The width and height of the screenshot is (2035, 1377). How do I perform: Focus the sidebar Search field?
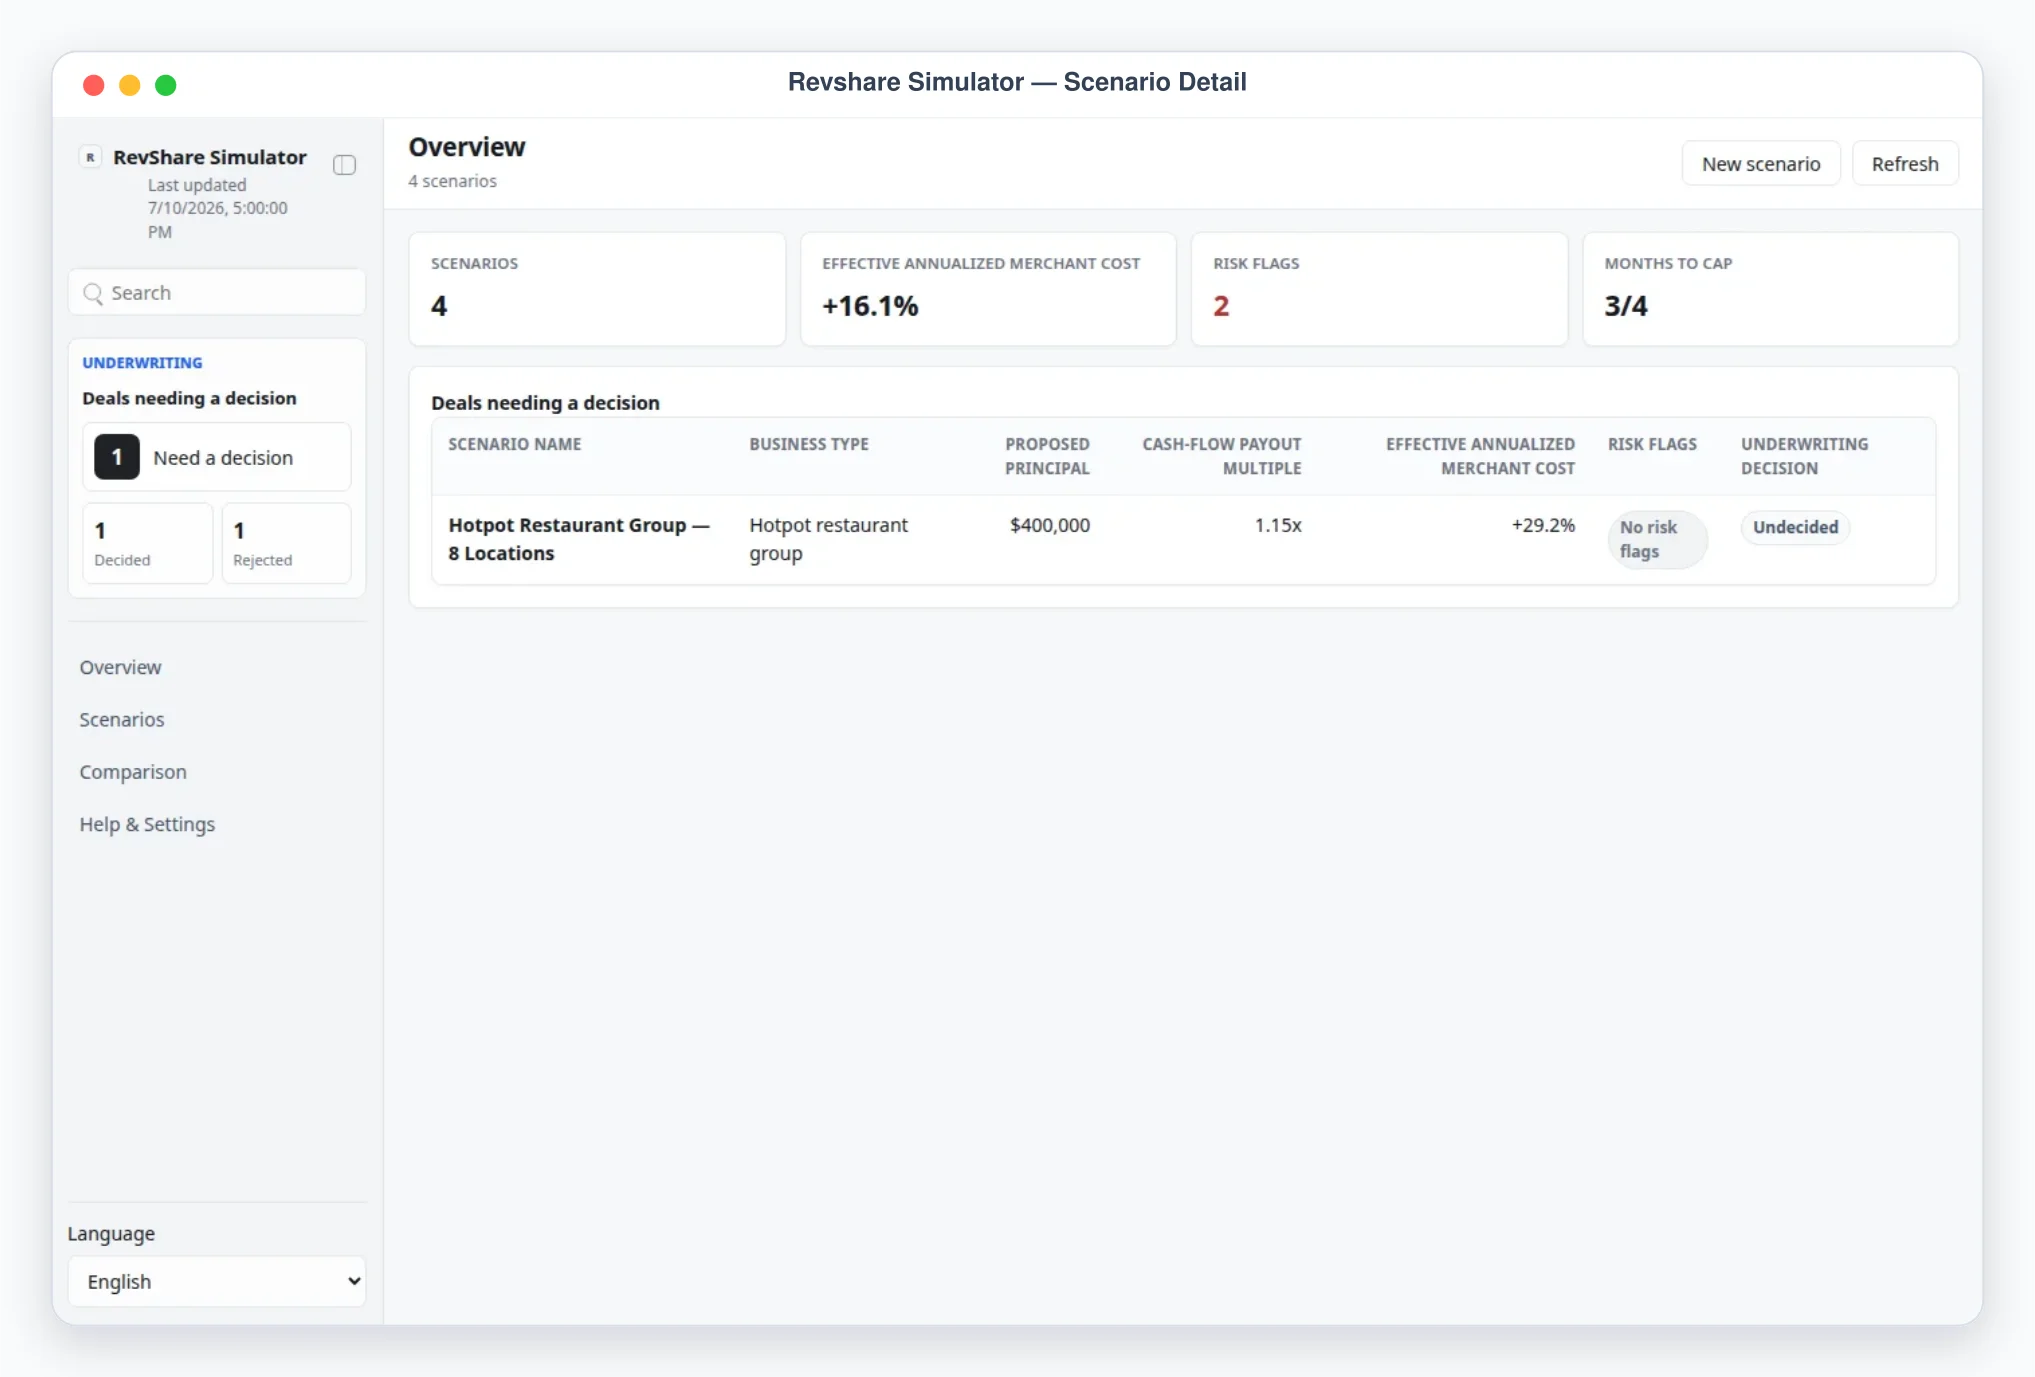pyautogui.click(x=217, y=292)
